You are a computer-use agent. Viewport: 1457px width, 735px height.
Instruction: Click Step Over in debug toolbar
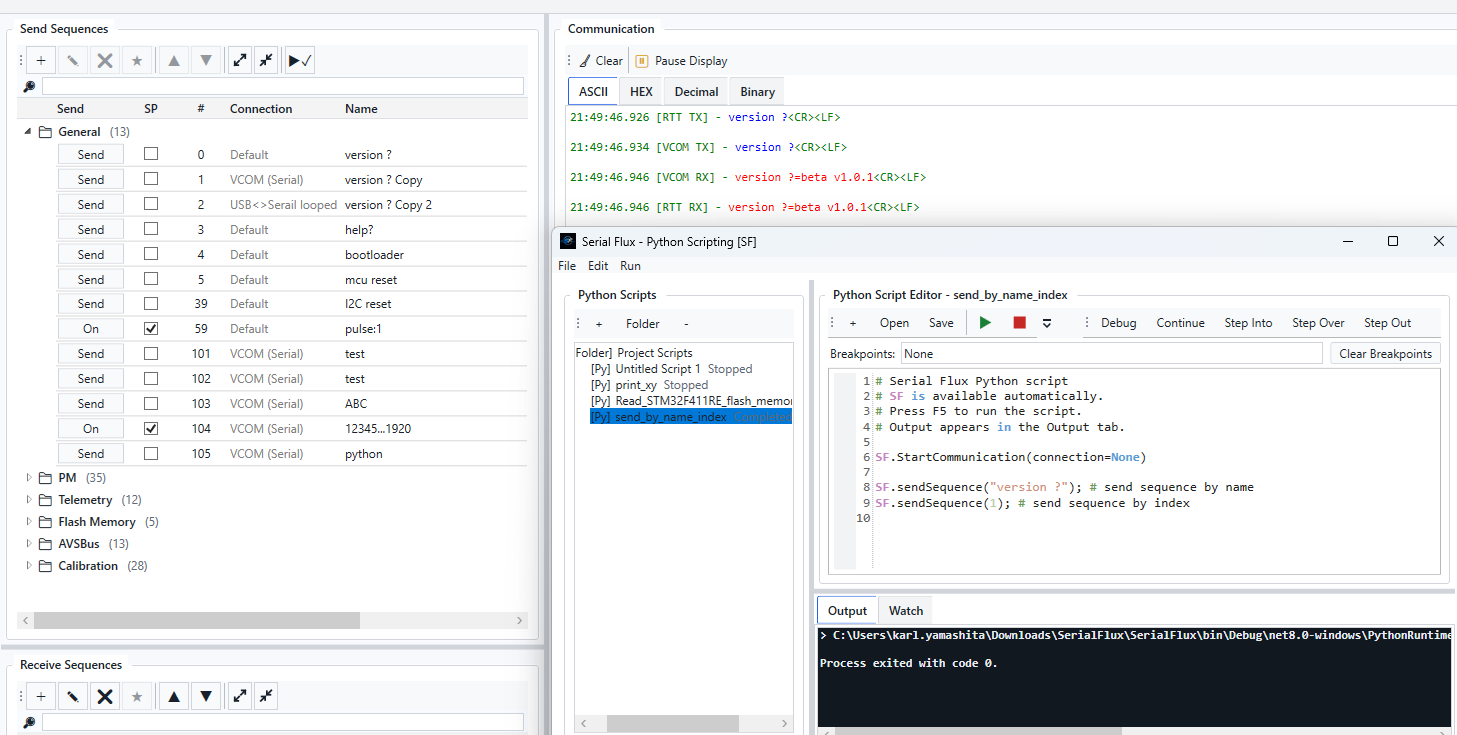click(1318, 323)
